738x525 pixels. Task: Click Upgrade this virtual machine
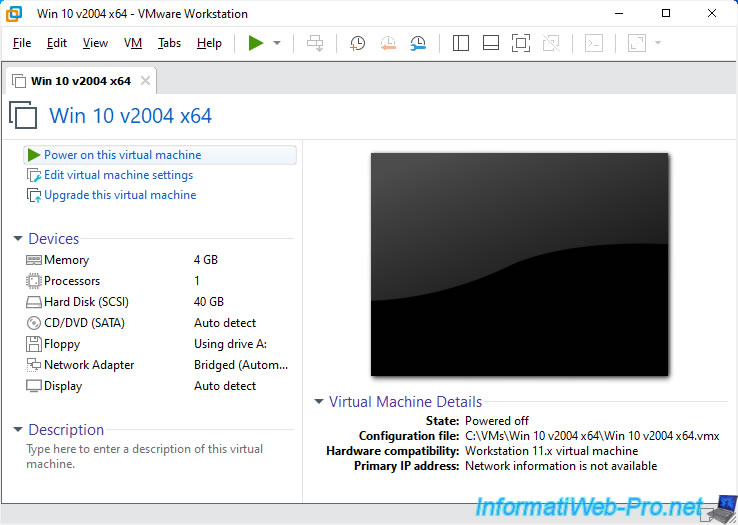click(x=120, y=195)
